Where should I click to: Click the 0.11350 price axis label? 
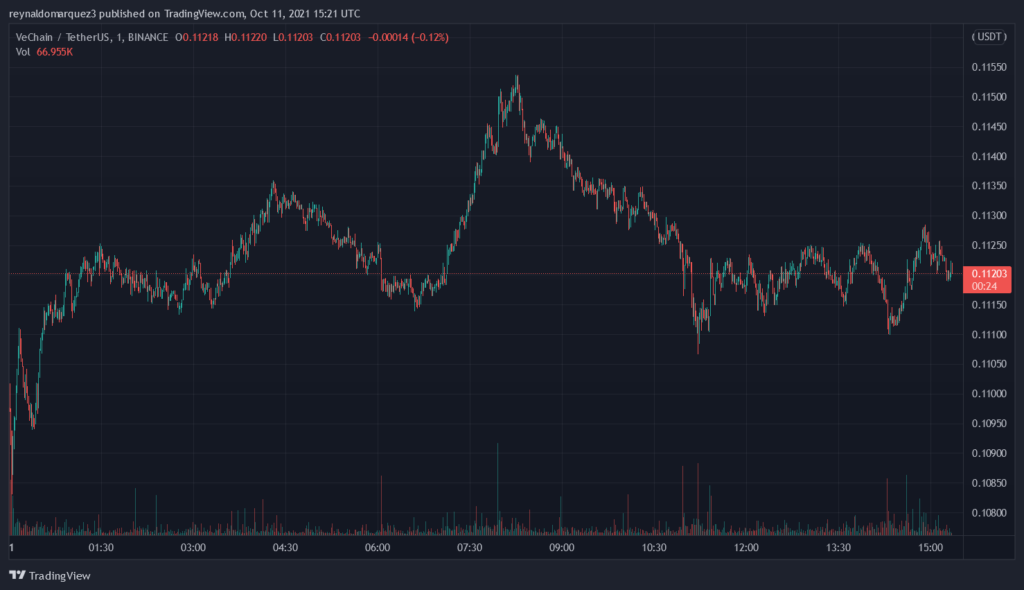[x=989, y=186]
